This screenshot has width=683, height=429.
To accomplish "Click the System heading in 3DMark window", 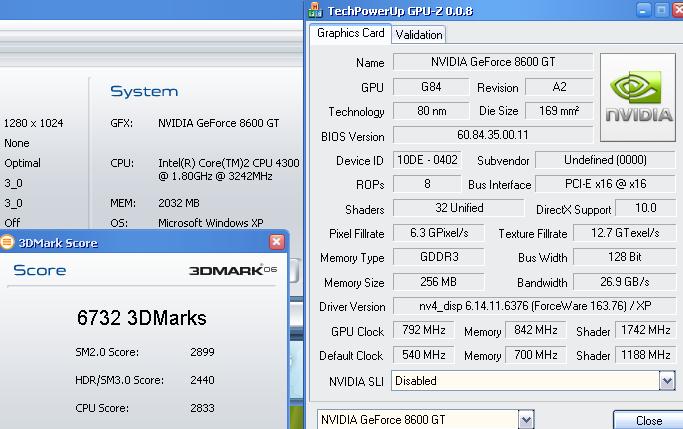I will (144, 91).
